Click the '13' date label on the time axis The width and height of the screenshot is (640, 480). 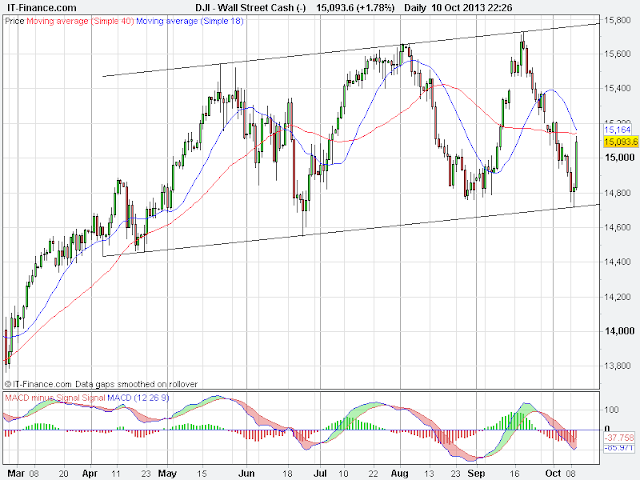(429, 473)
